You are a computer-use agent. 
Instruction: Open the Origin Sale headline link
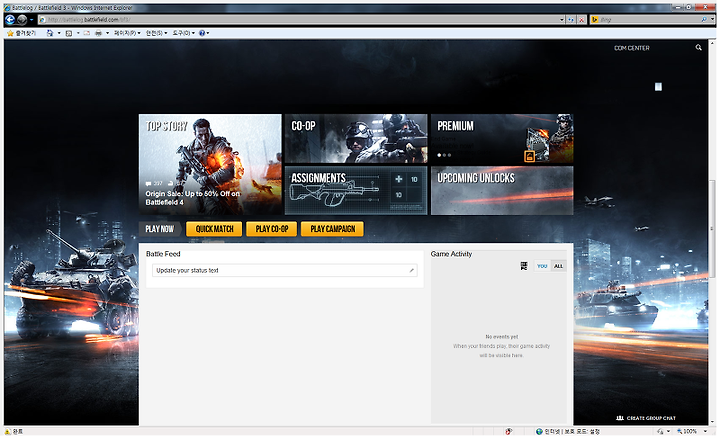(193, 198)
